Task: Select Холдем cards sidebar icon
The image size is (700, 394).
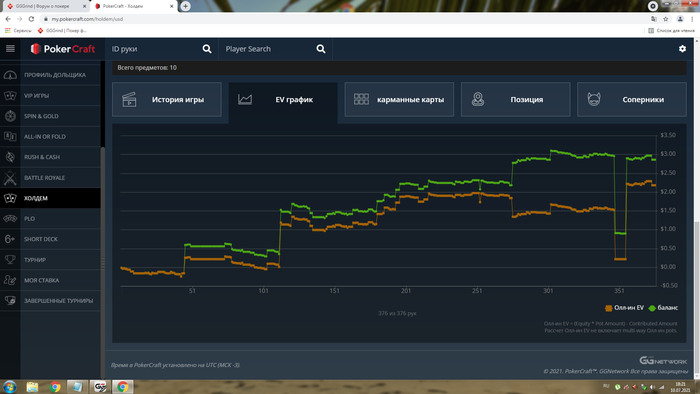Action: [x=10, y=198]
